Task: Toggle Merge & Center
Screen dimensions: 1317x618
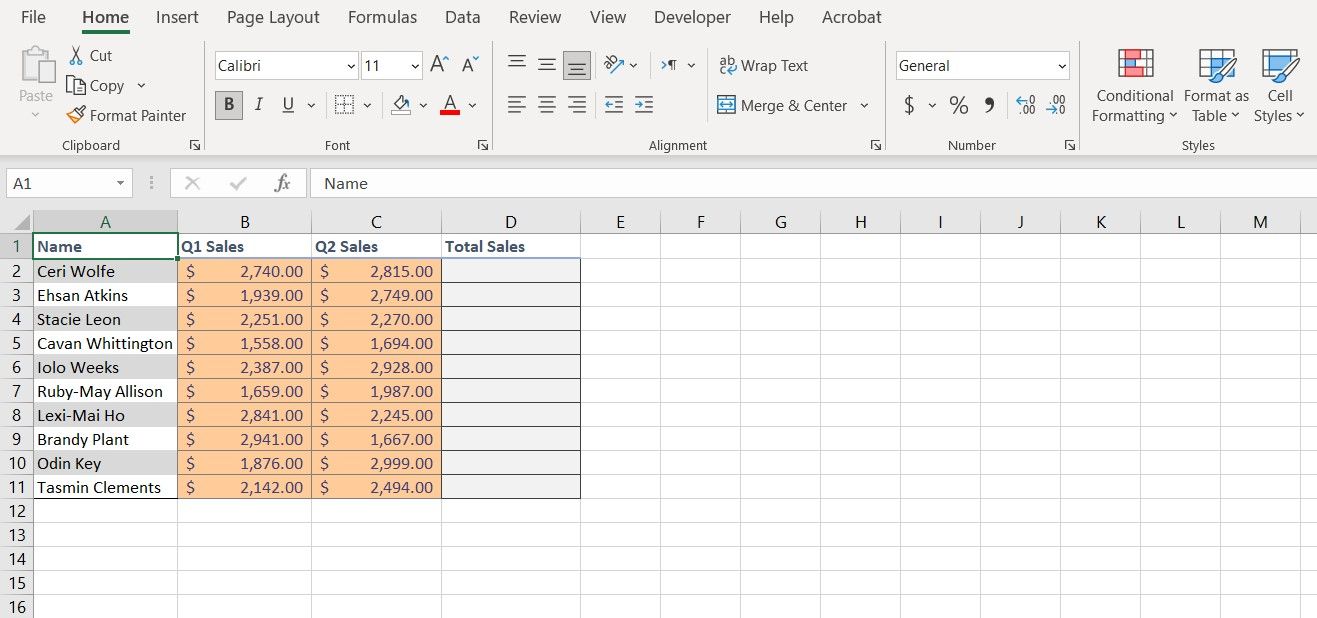Action: pyautogui.click(x=782, y=105)
